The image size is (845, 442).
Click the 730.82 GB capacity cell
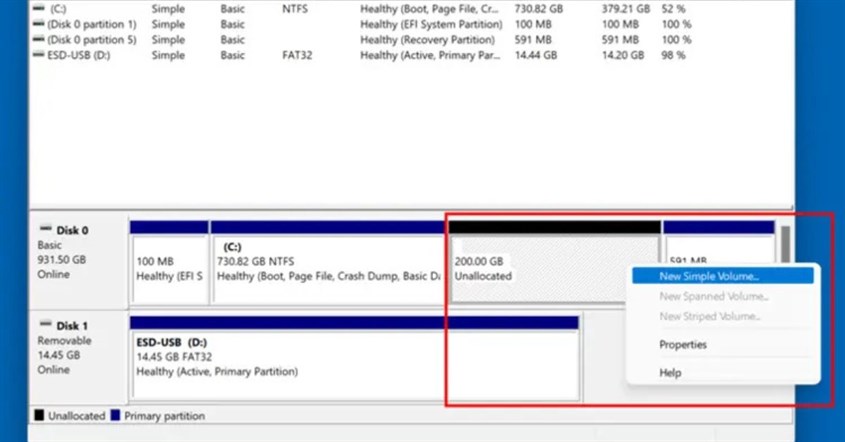[x=538, y=9]
